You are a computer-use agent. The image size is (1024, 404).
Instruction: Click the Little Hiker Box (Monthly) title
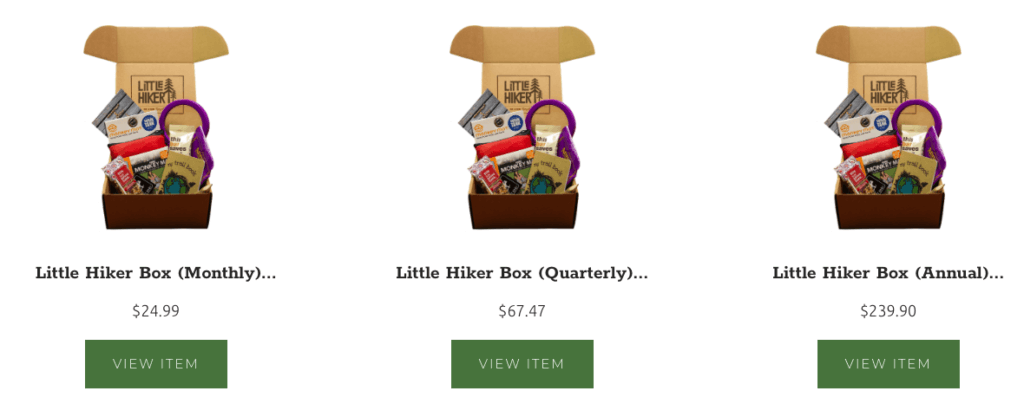(x=156, y=273)
